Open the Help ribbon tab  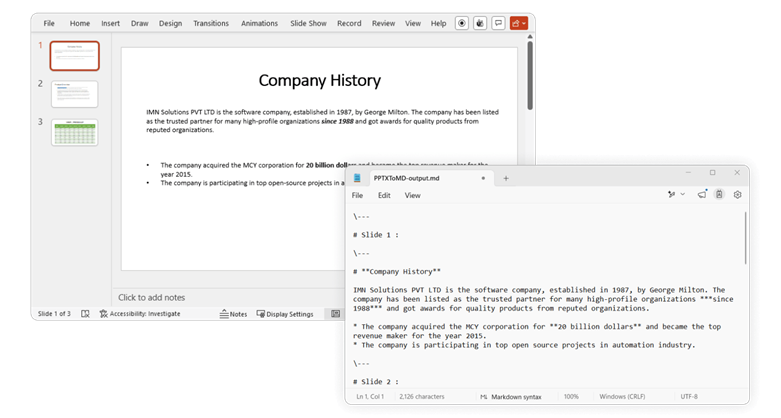tap(438, 23)
